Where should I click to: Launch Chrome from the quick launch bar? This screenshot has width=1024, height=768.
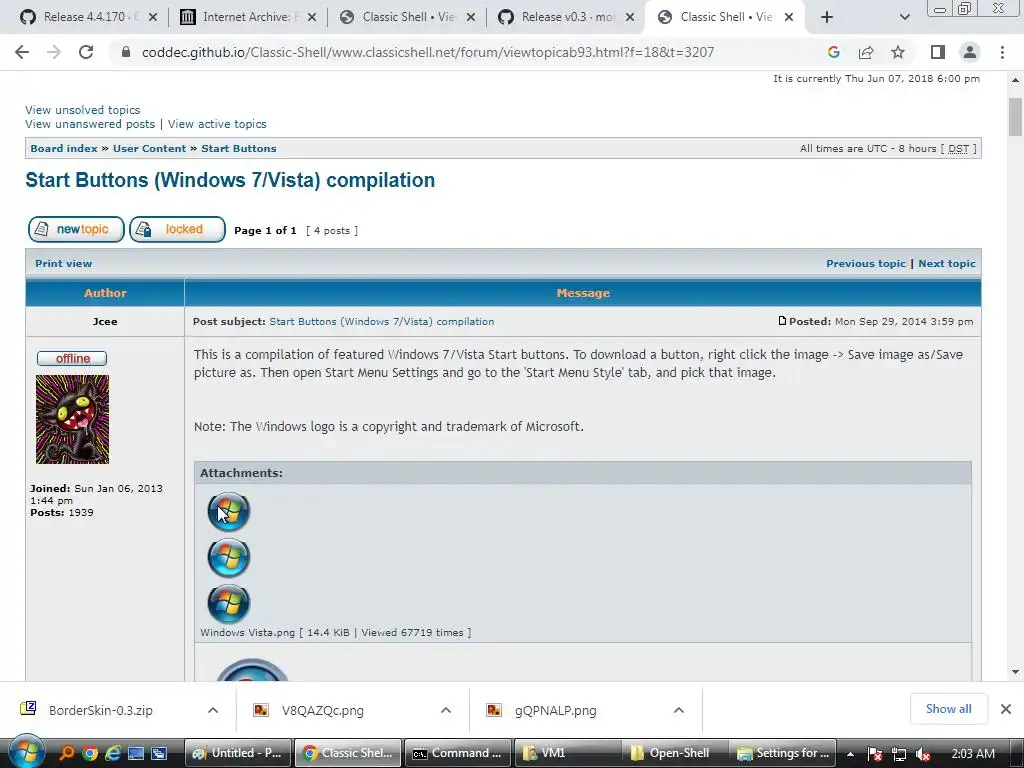click(x=89, y=754)
